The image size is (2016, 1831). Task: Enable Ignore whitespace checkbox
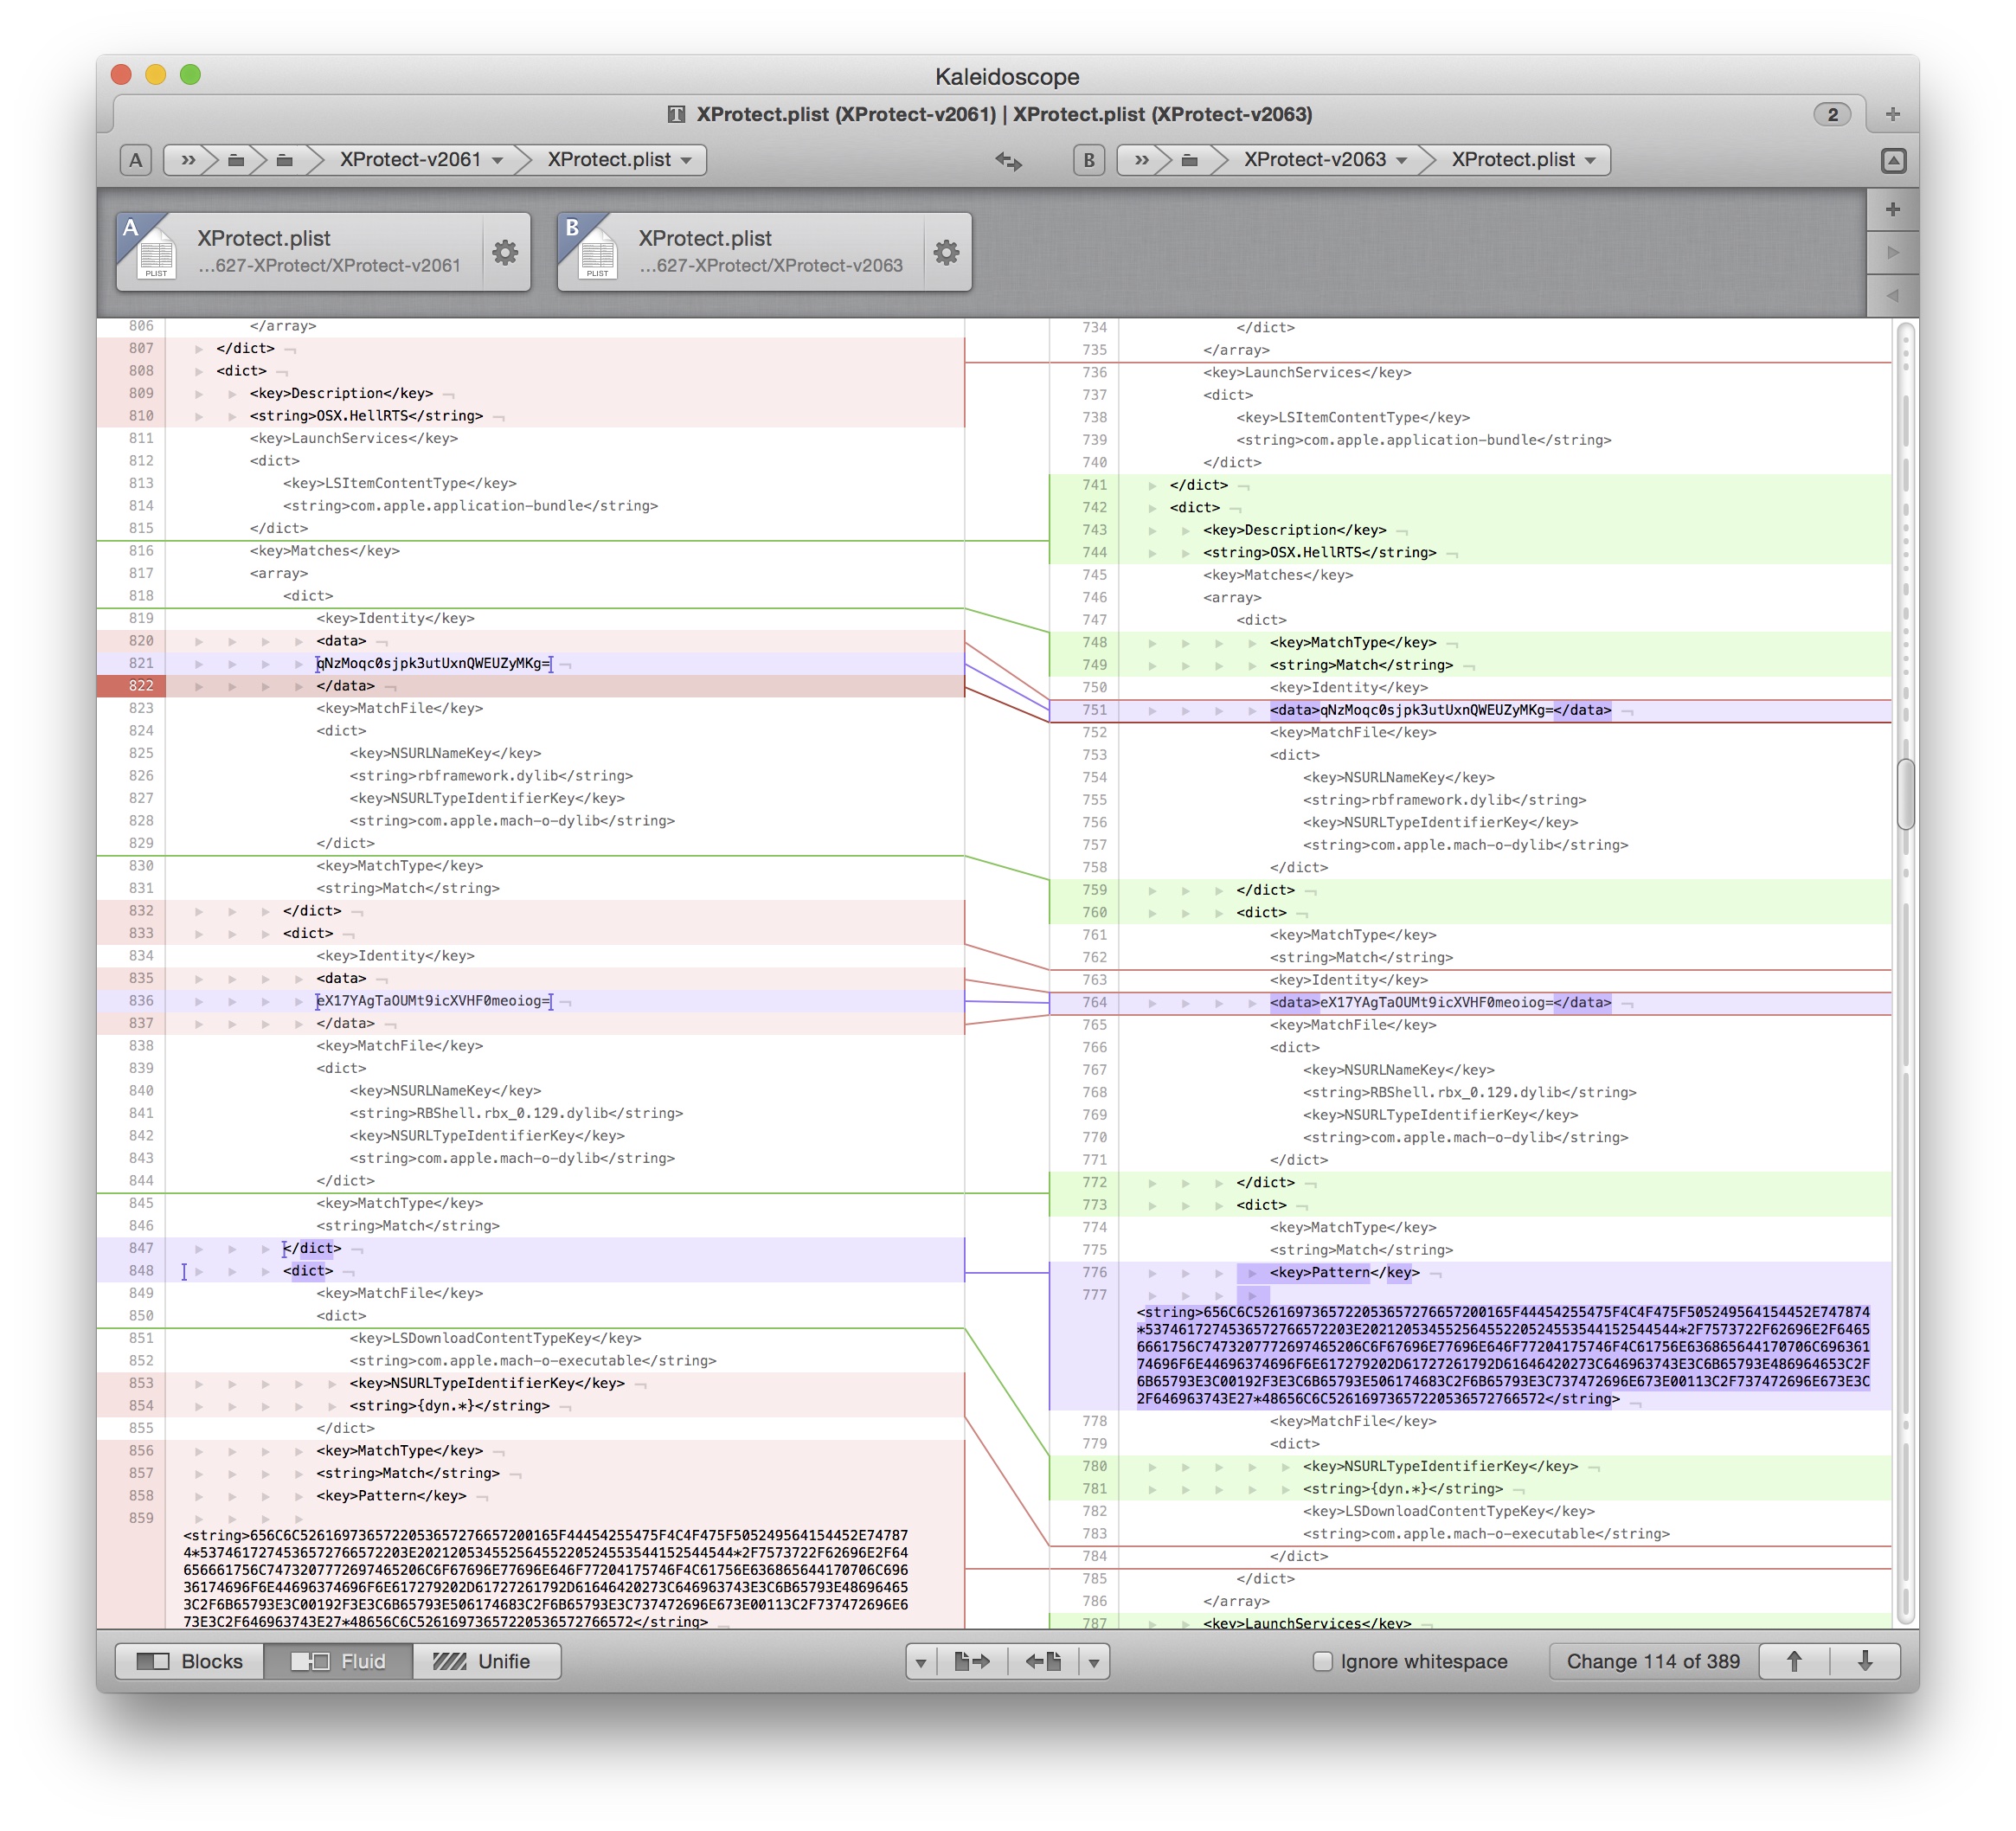pyautogui.click(x=1322, y=1661)
